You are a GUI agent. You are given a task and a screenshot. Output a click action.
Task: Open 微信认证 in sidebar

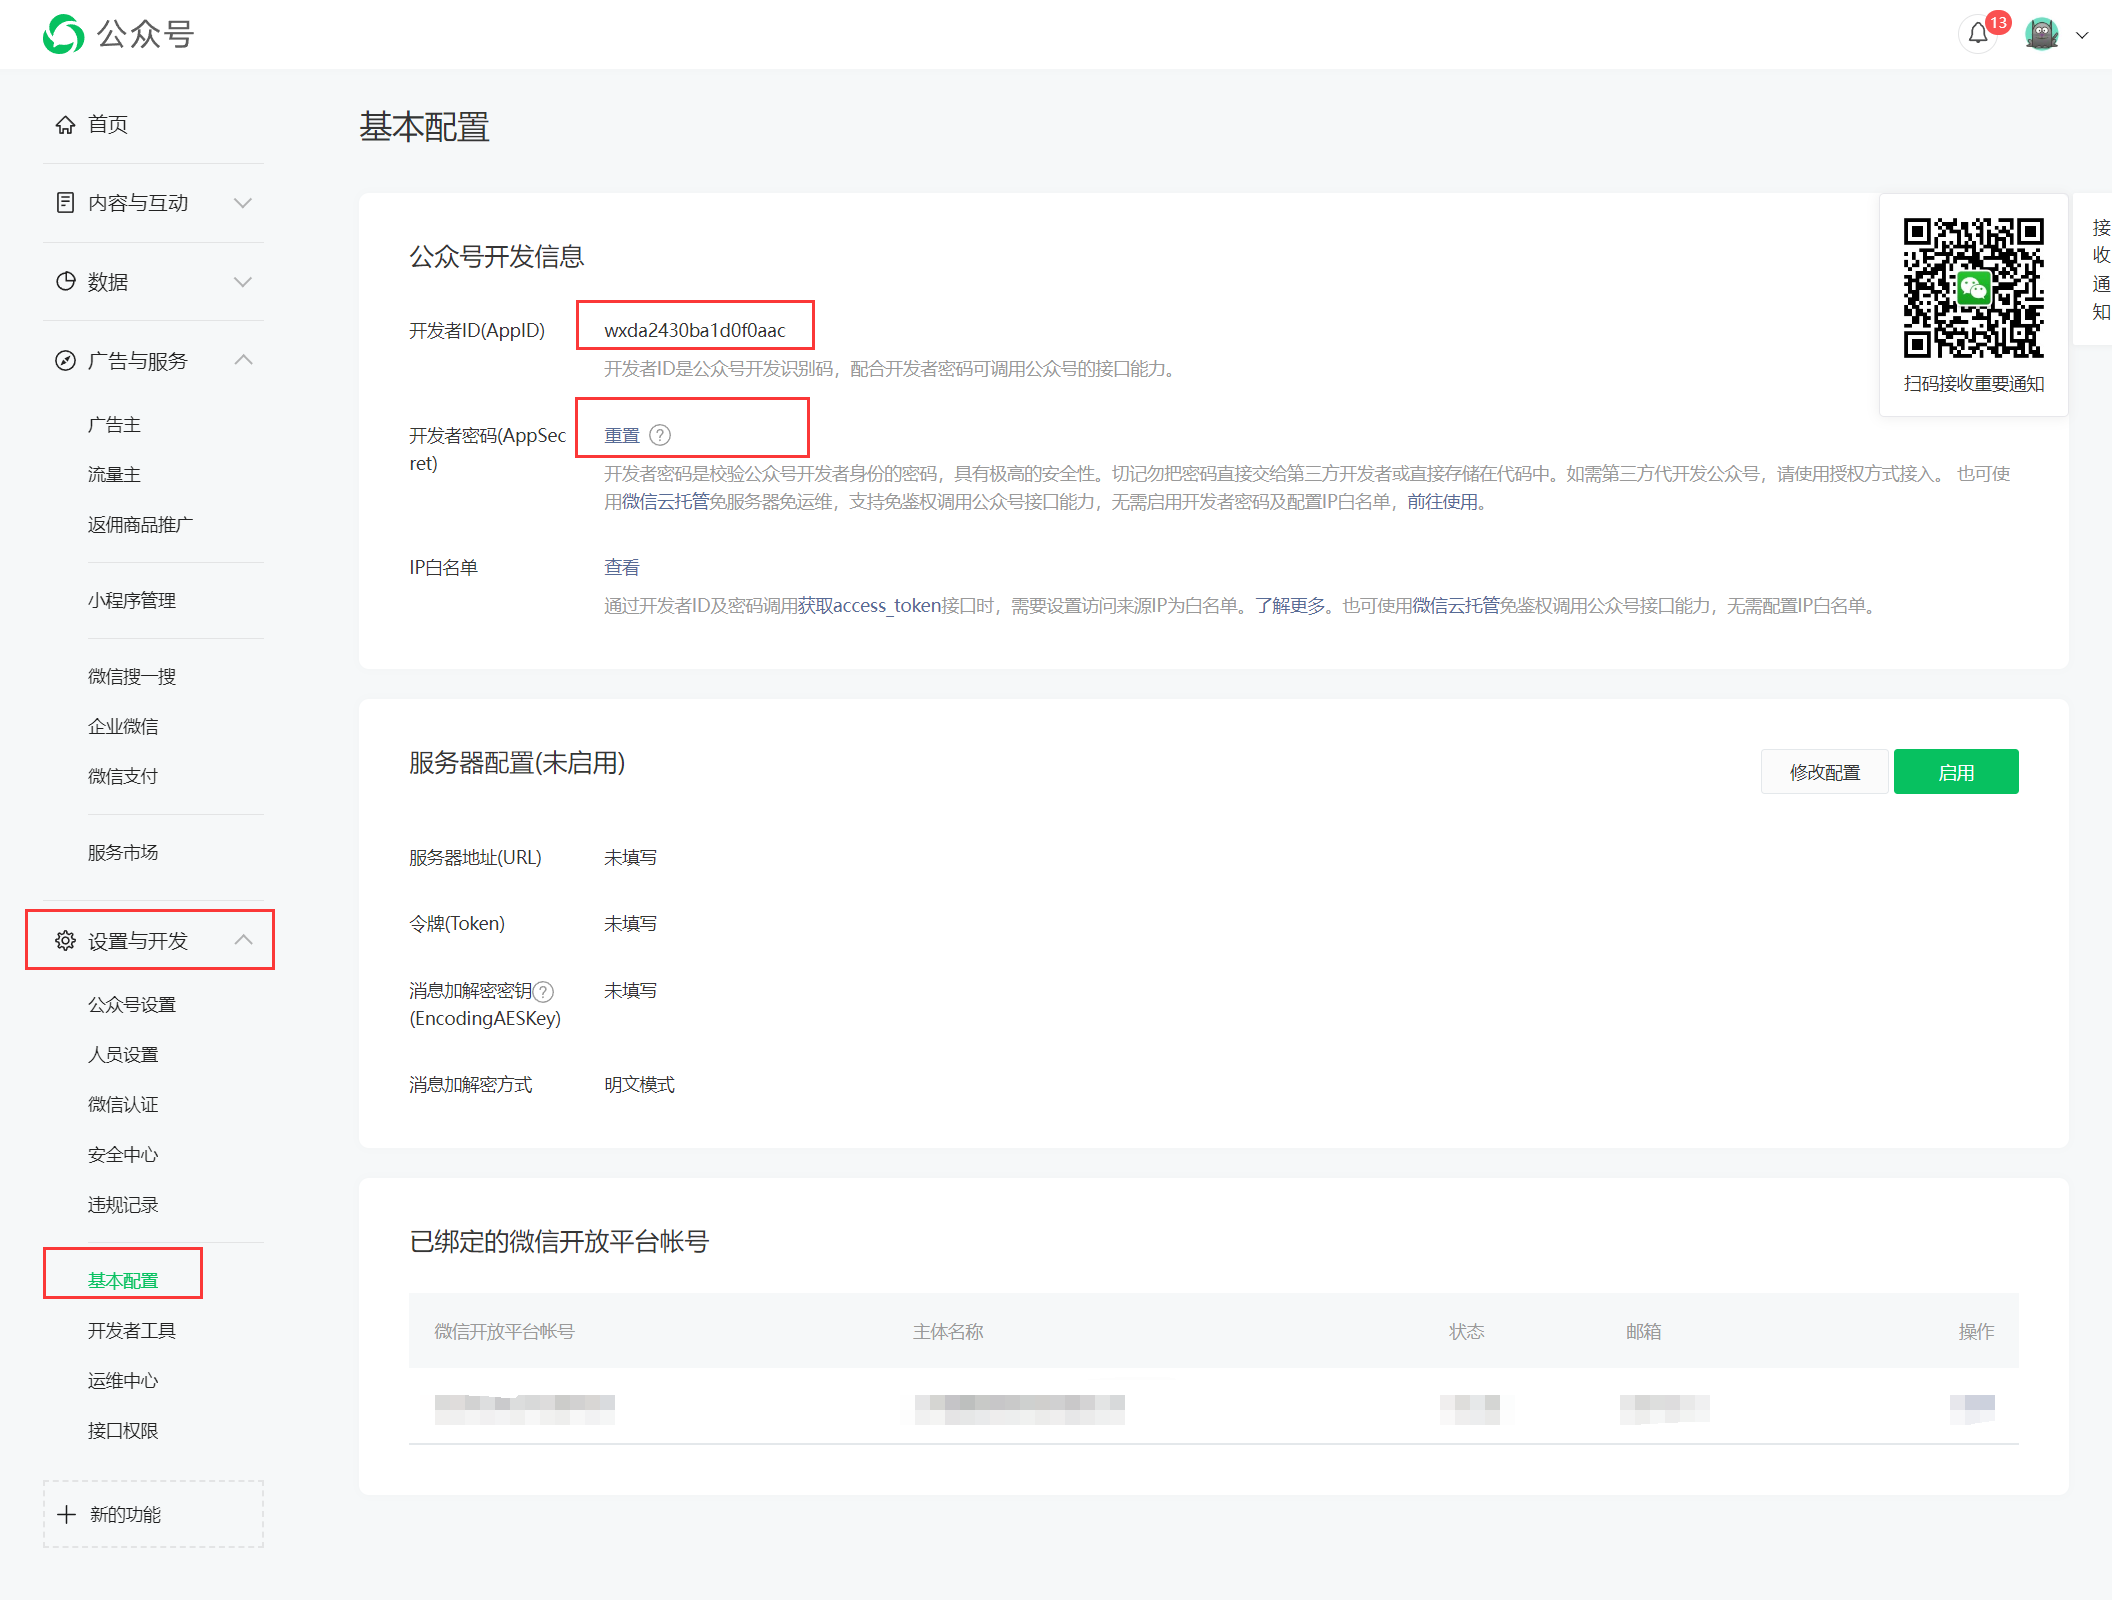coord(123,1105)
